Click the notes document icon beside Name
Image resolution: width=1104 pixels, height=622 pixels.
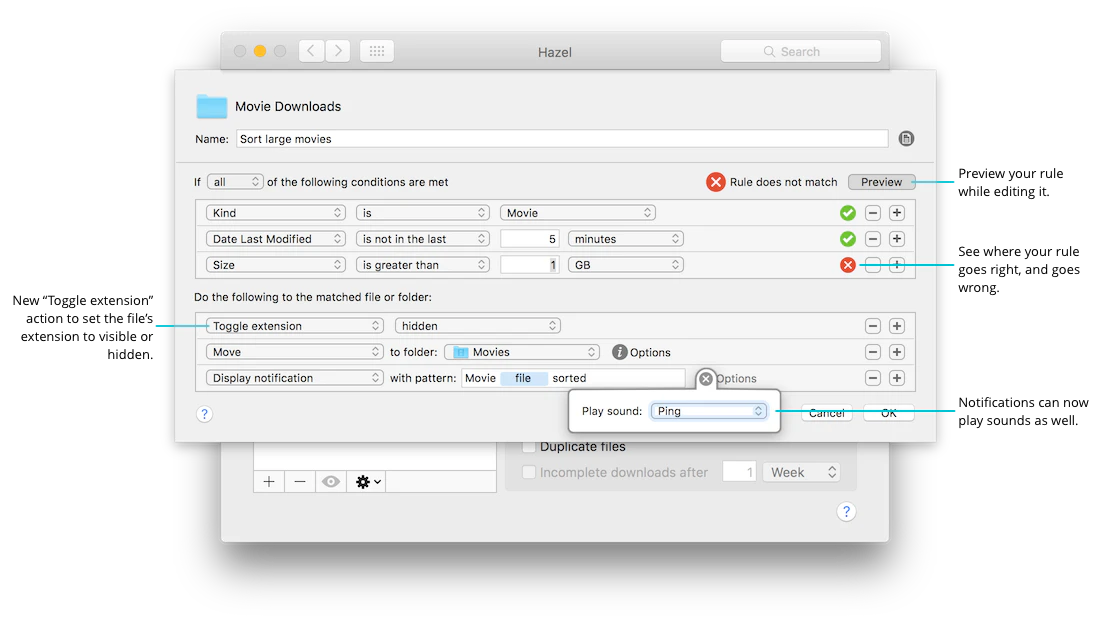906,139
